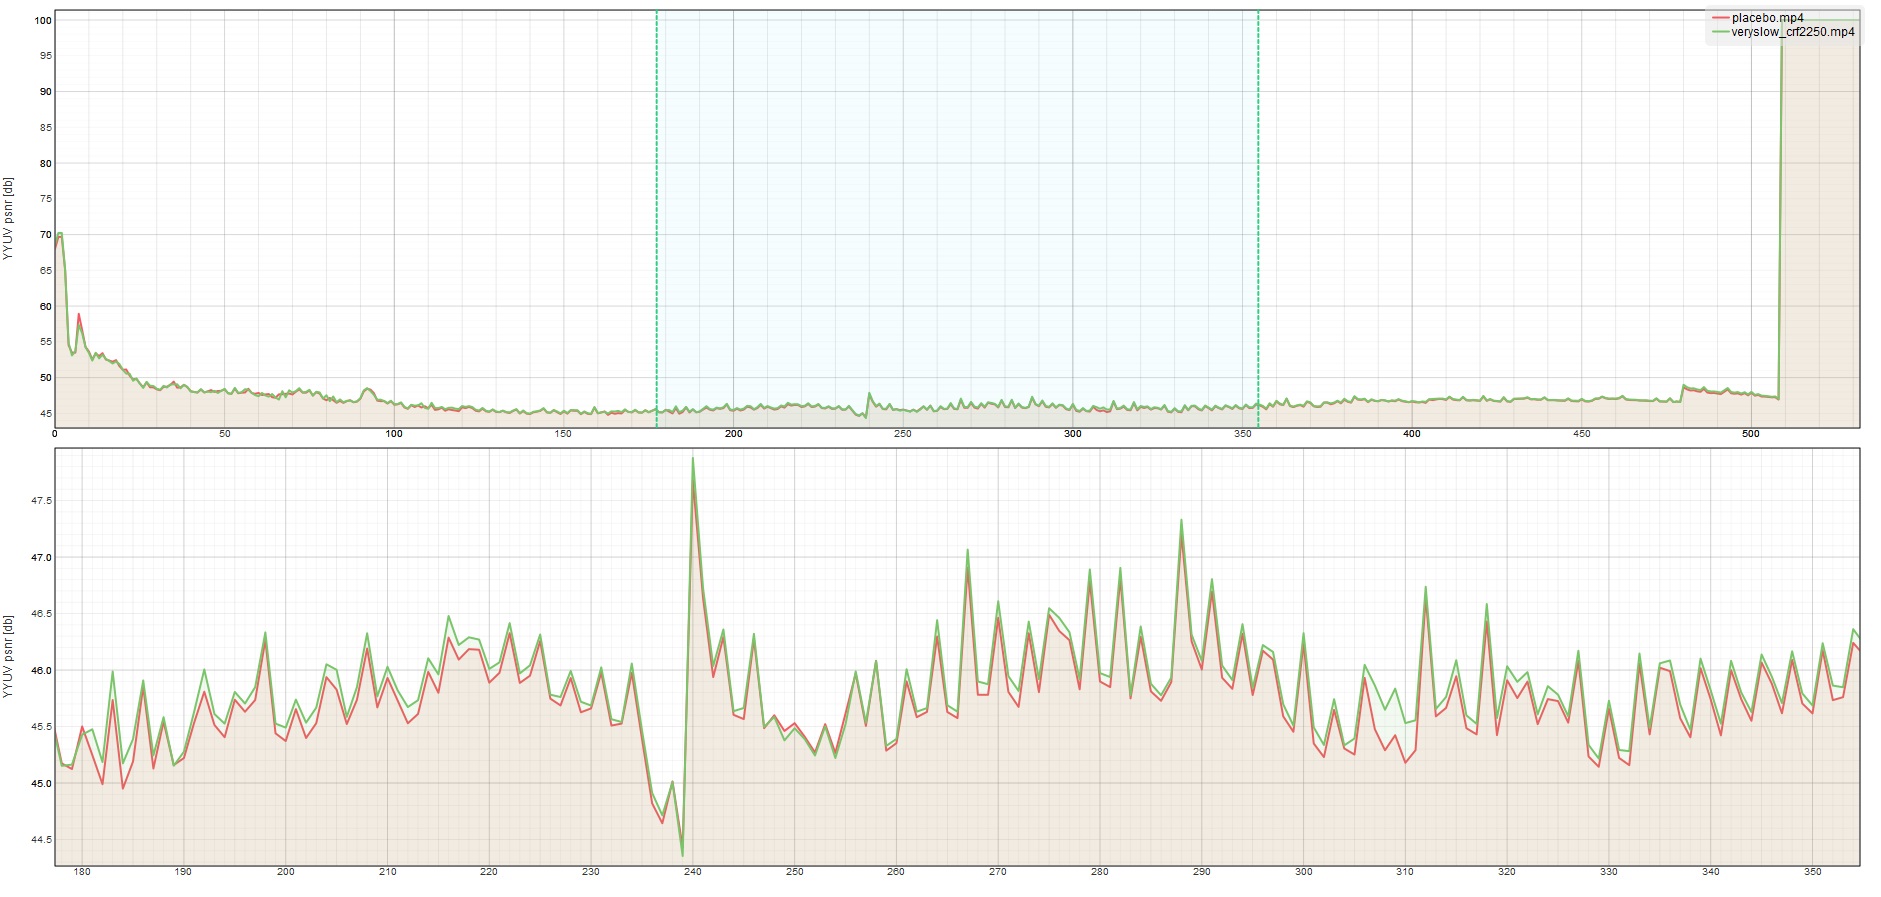
Task: Grab the right dashed boundary of the selected range
Action: click(x=1258, y=219)
